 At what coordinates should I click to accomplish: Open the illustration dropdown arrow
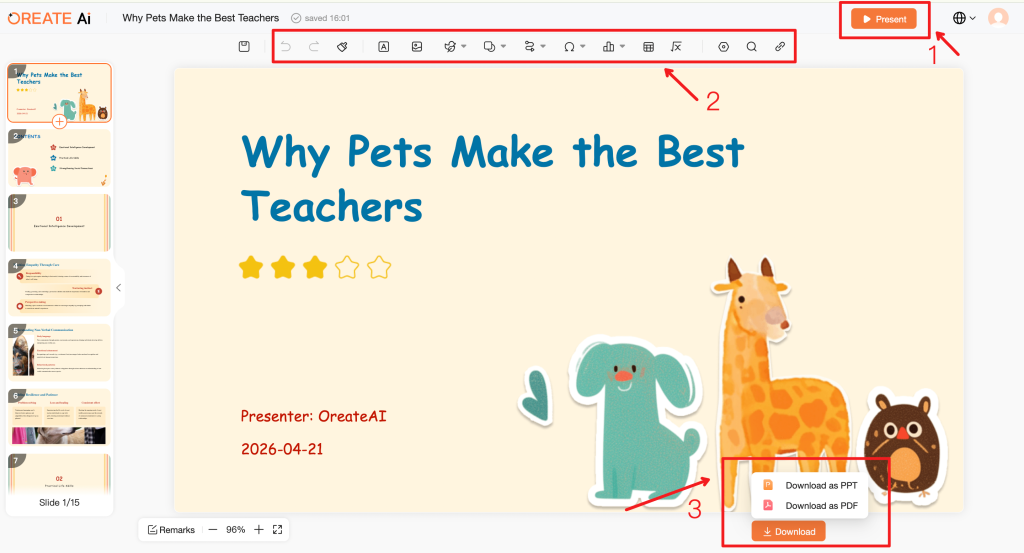(x=464, y=46)
